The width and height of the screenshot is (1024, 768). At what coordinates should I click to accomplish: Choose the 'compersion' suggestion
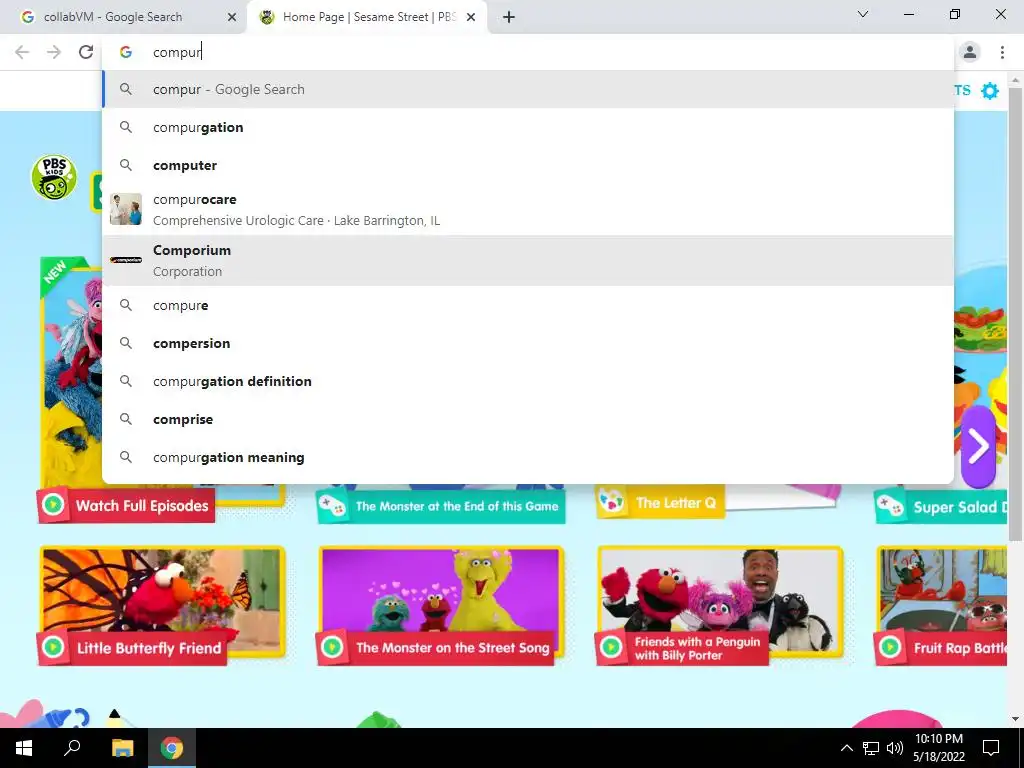(528, 343)
